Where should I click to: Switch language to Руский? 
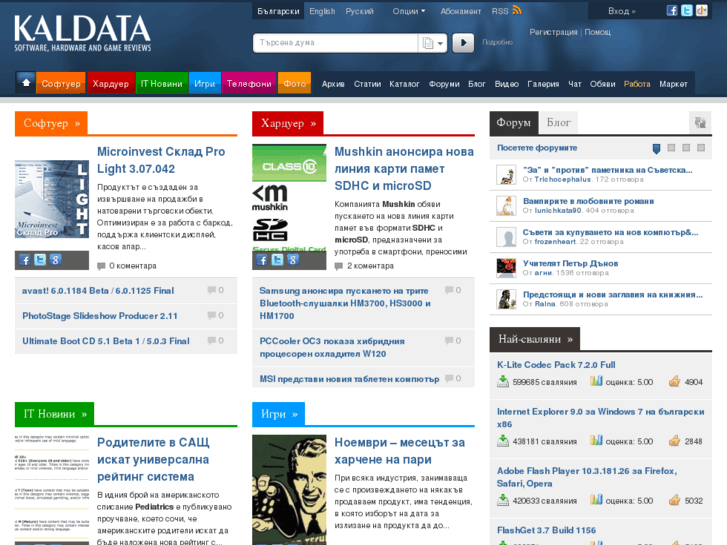tap(359, 11)
